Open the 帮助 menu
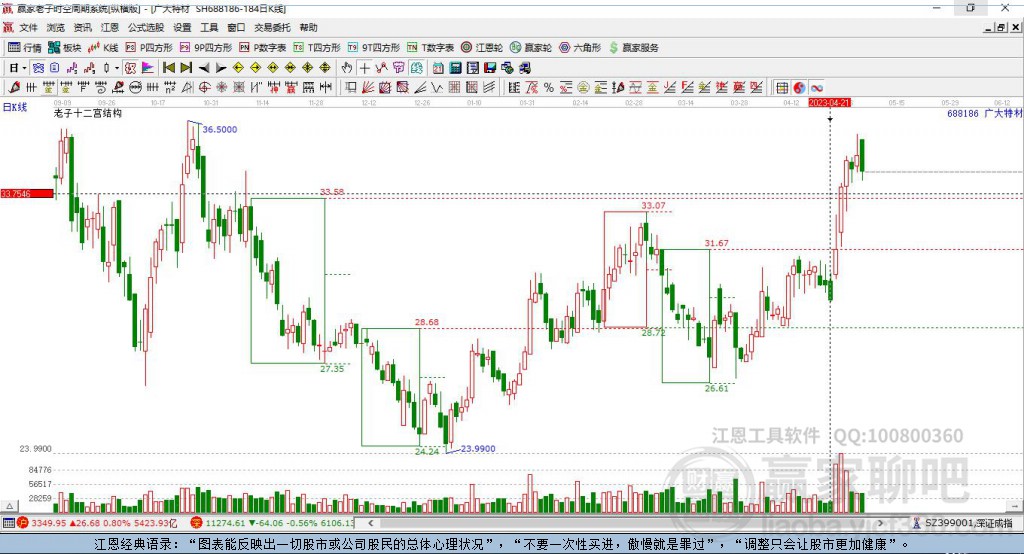 click(x=308, y=27)
